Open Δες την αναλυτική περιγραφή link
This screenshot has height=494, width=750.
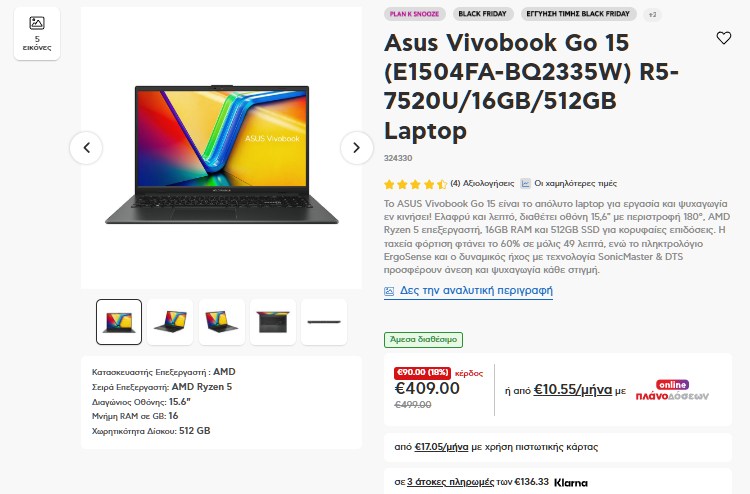(476, 290)
